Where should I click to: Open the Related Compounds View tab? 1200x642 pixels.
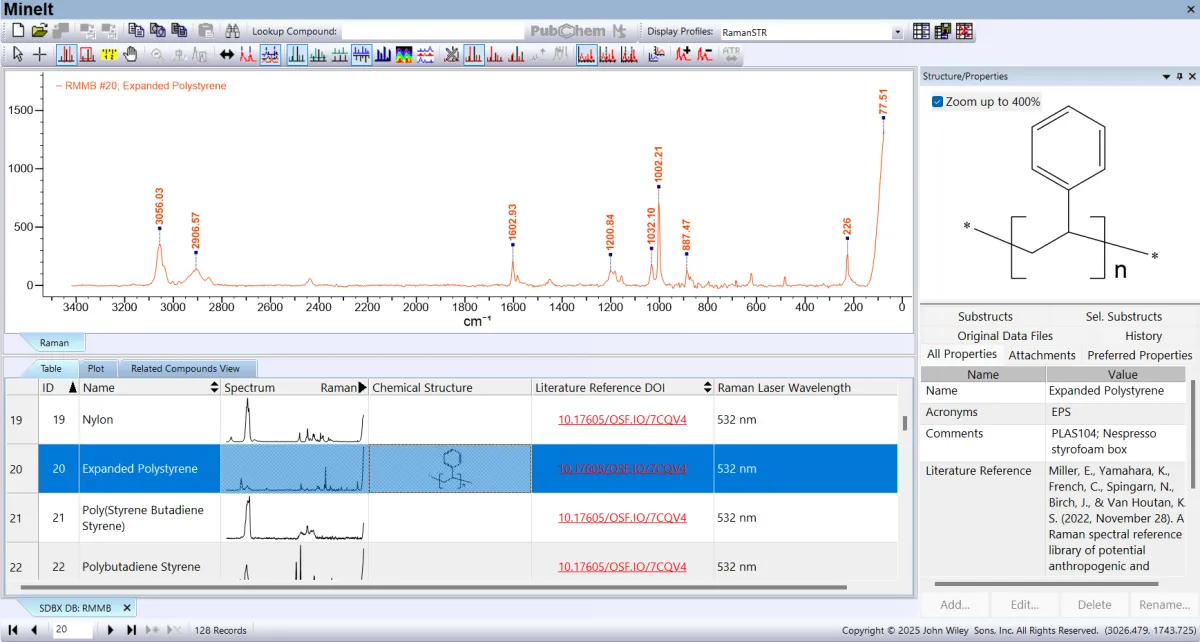(185, 369)
